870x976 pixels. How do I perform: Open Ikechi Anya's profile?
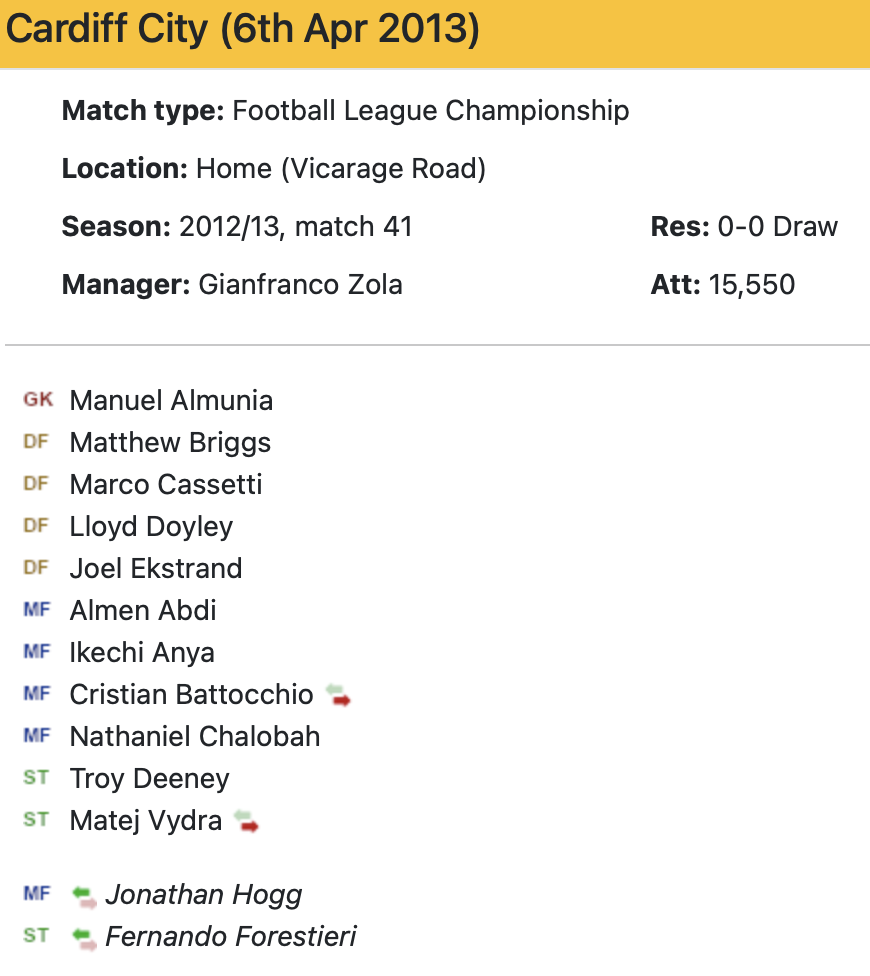click(x=142, y=653)
